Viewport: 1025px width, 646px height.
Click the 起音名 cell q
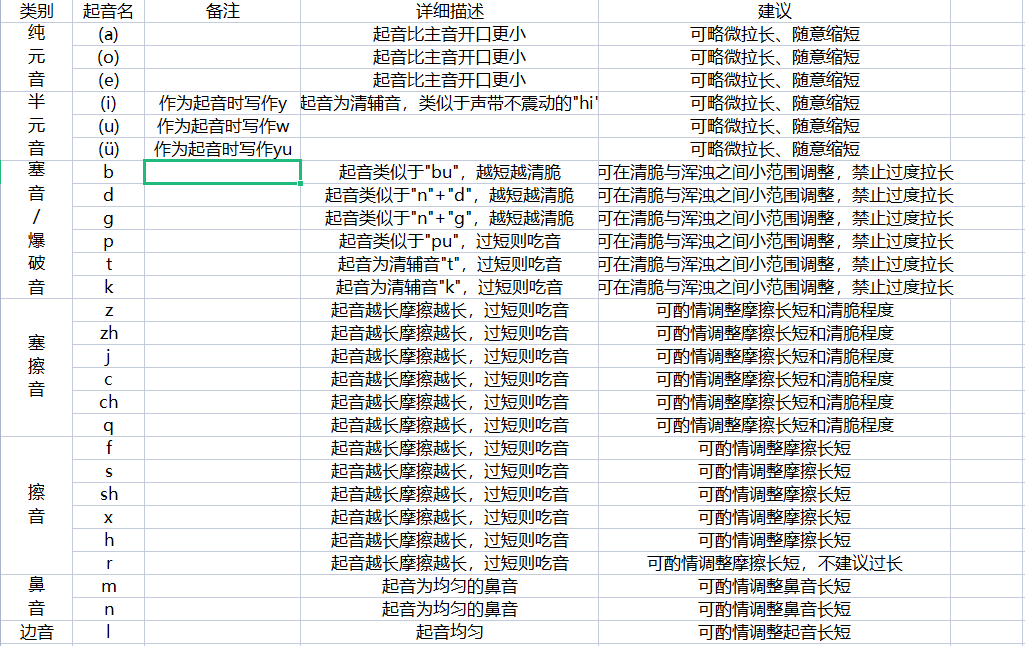click(x=108, y=425)
